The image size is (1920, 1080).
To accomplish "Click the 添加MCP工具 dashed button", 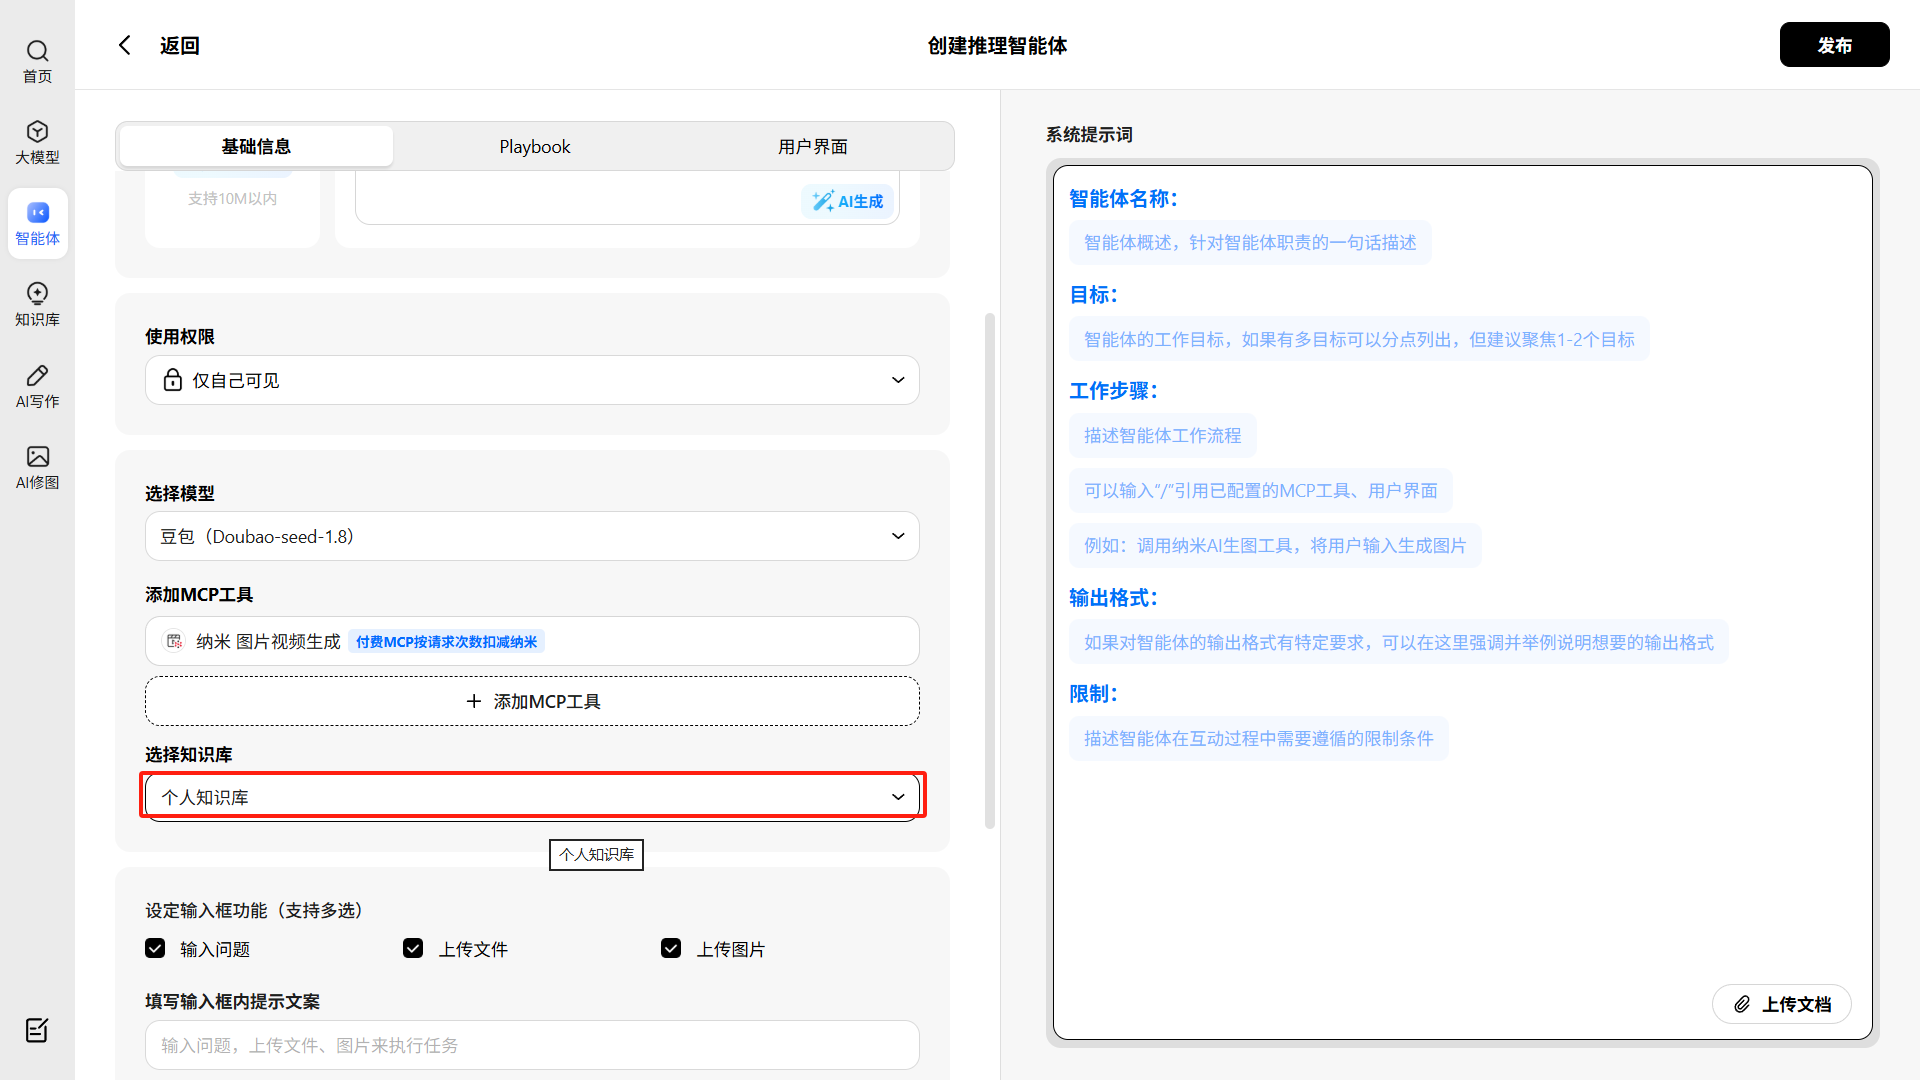I will 532,701.
